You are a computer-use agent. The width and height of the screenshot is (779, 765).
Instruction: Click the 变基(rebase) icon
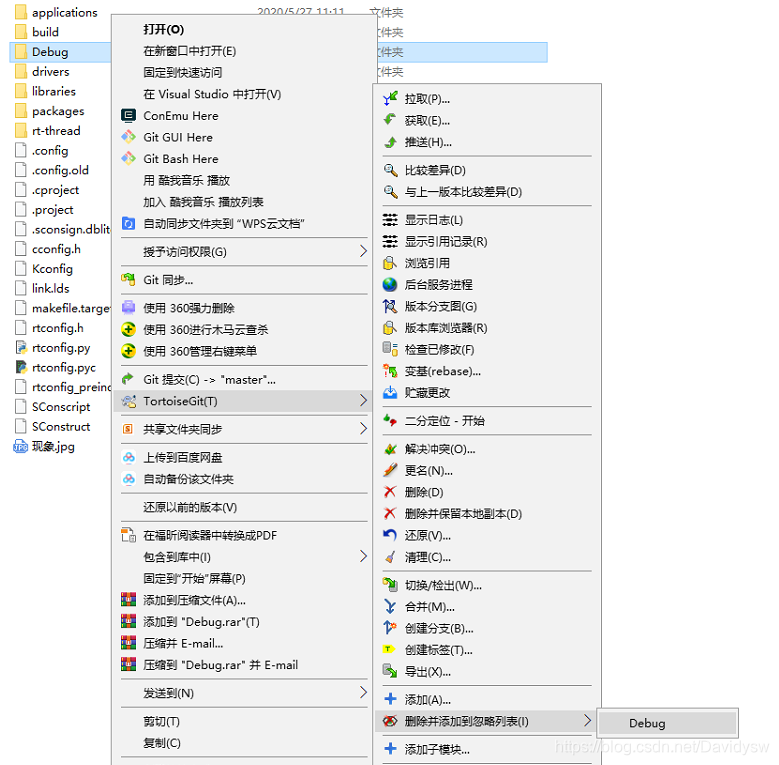pyautogui.click(x=390, y=371)
